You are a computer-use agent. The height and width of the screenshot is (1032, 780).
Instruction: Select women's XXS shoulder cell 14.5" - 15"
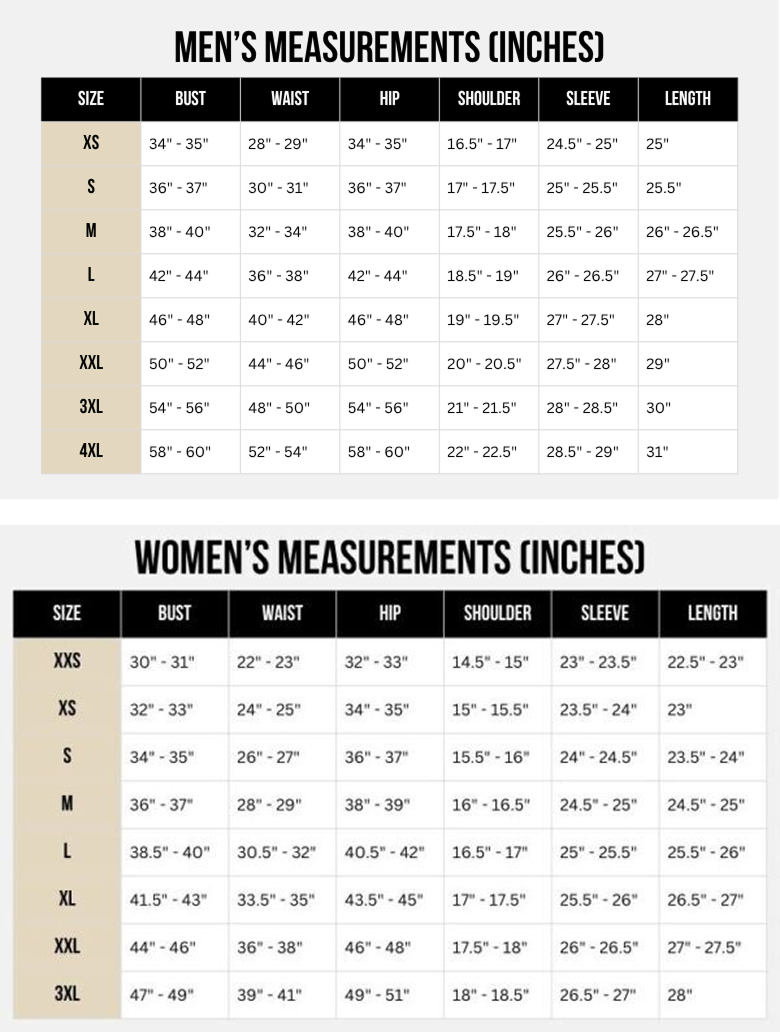(x=490, y=662)
